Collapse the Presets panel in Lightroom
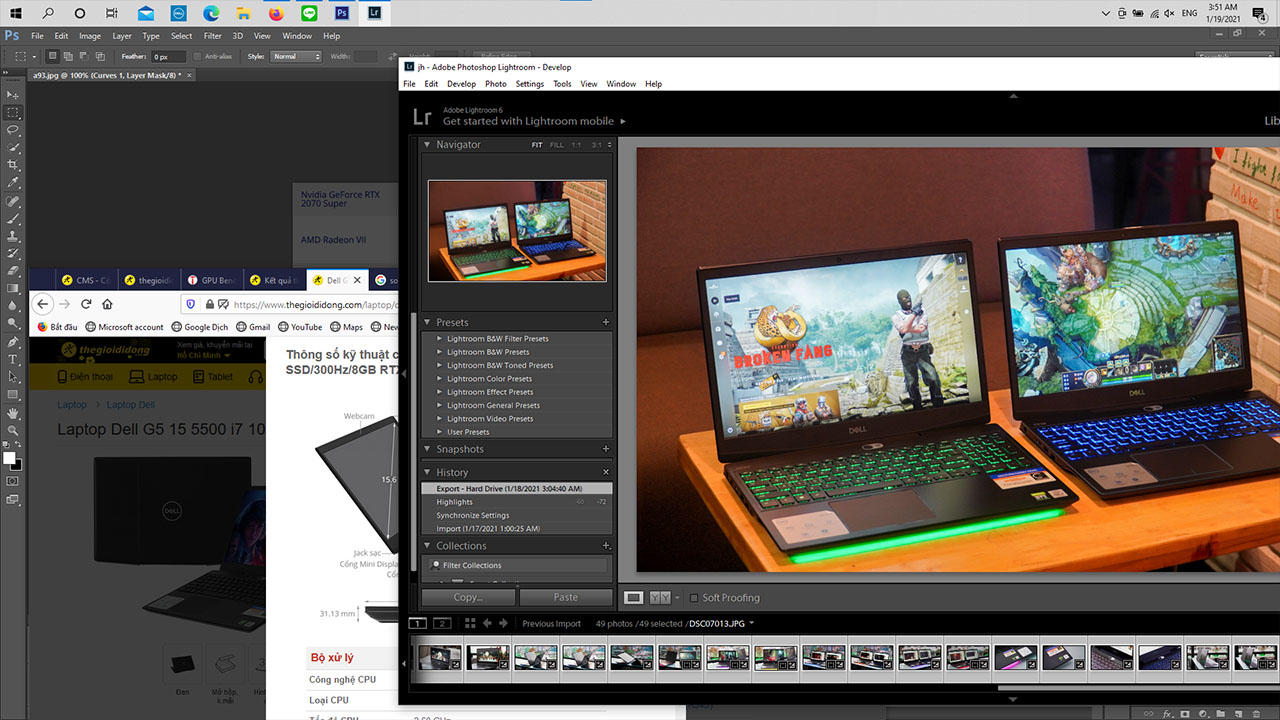 [427, 323]
